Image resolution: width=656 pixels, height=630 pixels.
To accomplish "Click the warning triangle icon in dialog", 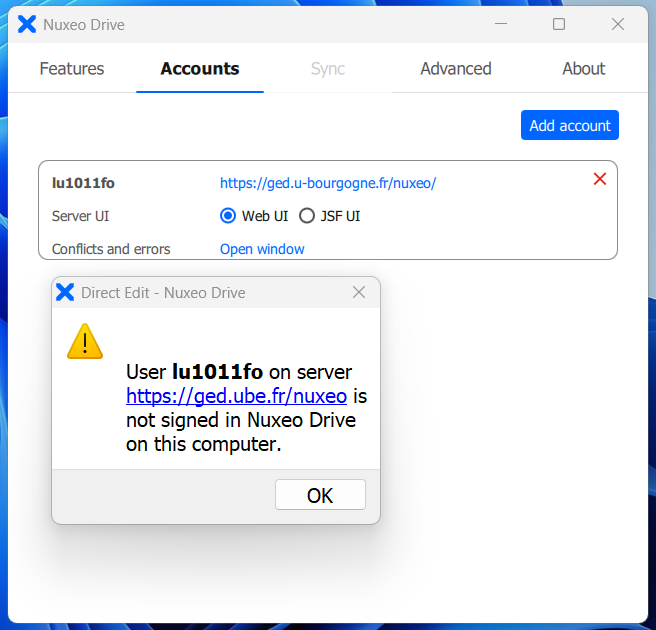I will point(85,341).
